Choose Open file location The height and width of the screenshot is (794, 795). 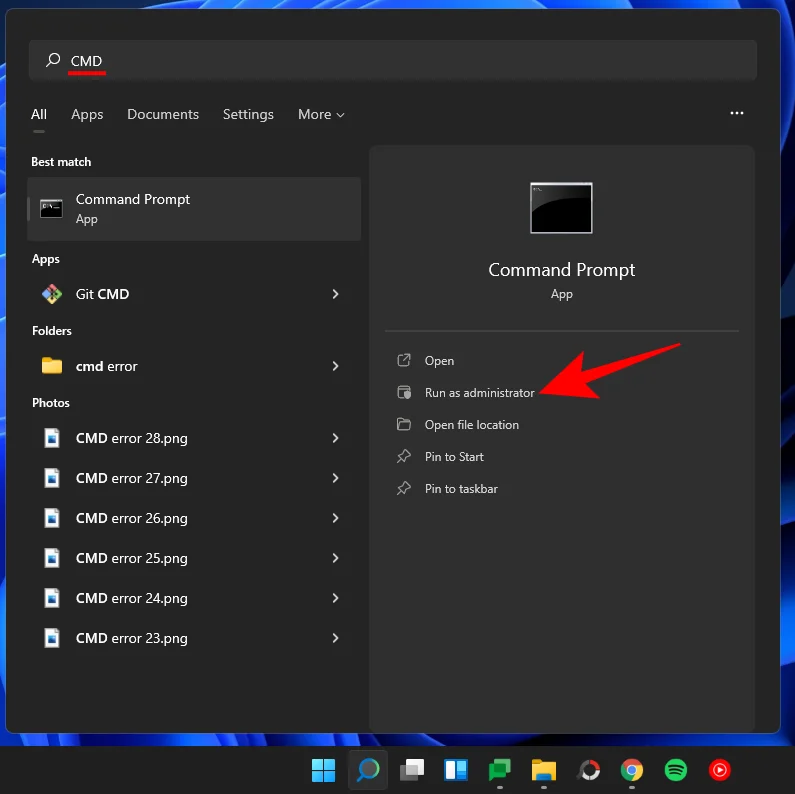coord(471,425)
